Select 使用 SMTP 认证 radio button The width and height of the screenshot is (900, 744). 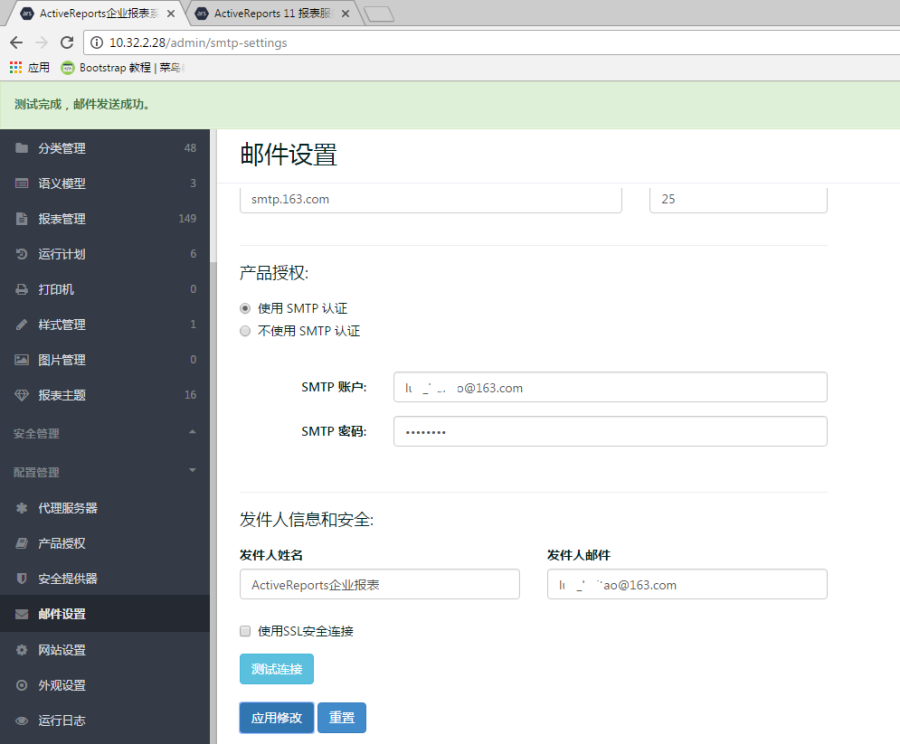point(245,309)
